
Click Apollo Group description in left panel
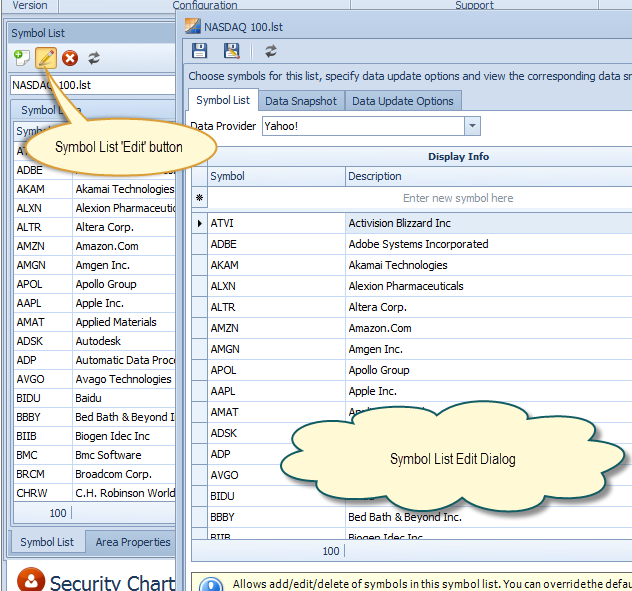click(x=124, y=284)
